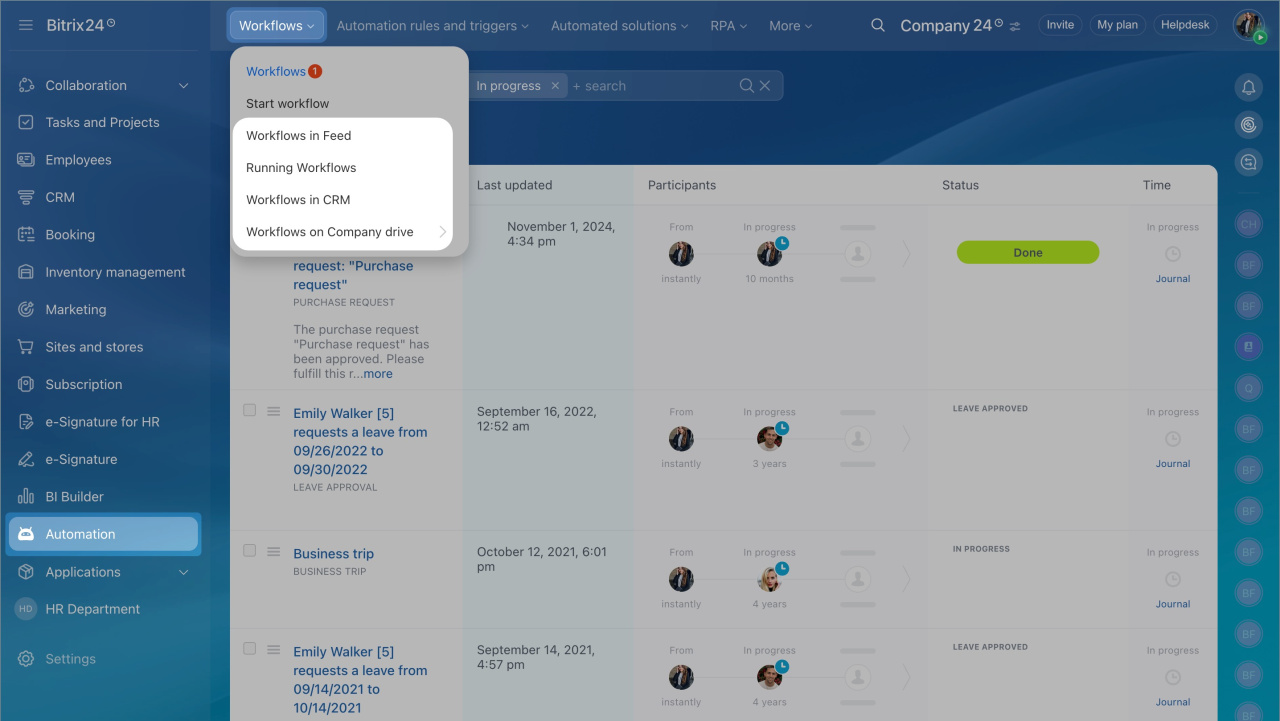Open HR Department in the sidebar
The image size is (1280, 721).
point(92,609)
